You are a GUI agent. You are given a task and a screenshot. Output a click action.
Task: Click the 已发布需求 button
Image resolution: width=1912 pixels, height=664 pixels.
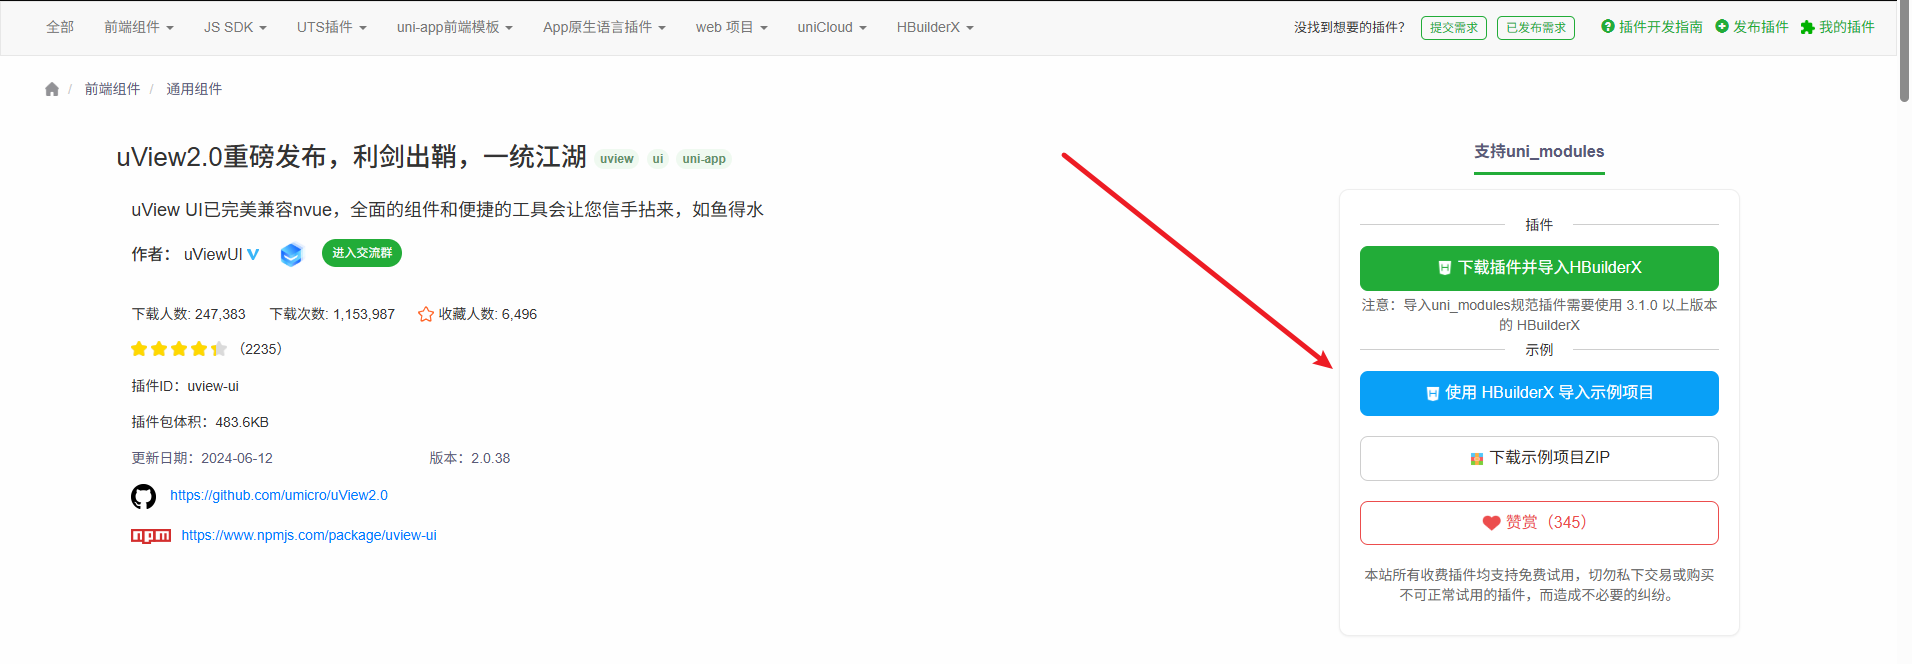(x=1536, y=28)
